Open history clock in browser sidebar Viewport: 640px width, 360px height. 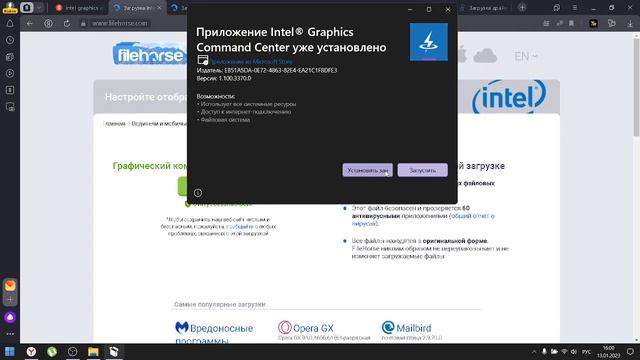click(10, 40)
